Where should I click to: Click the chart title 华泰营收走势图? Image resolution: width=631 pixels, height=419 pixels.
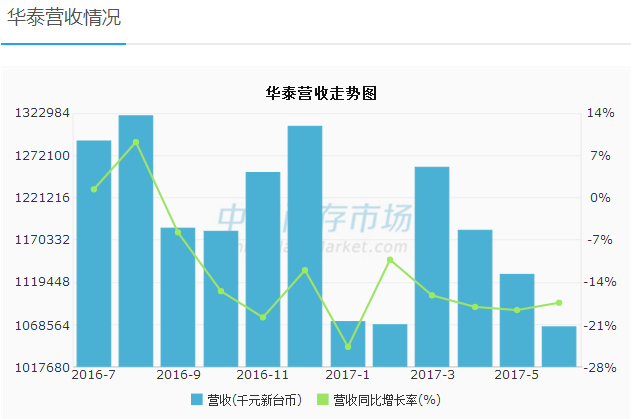pos(321,93)
